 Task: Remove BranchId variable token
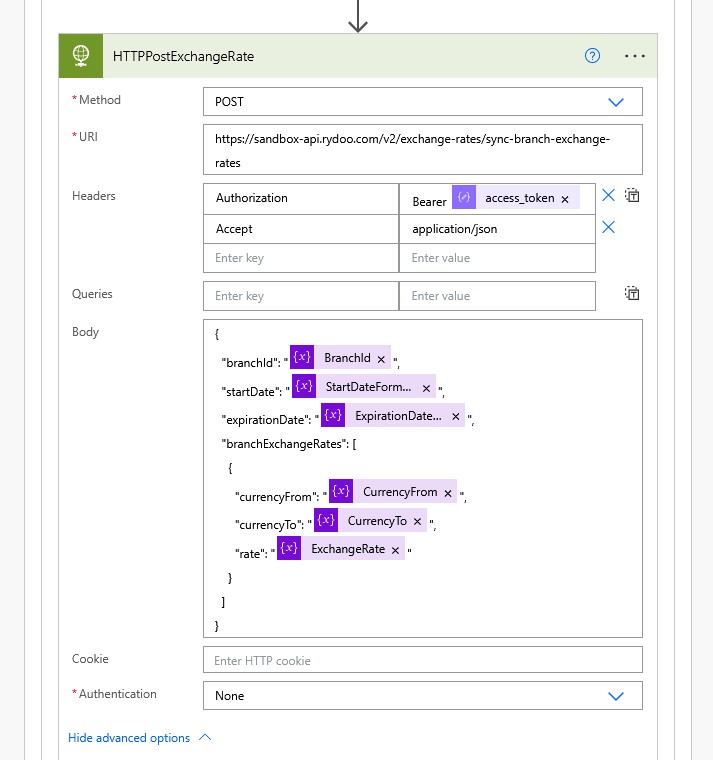[x=381, y=359]
